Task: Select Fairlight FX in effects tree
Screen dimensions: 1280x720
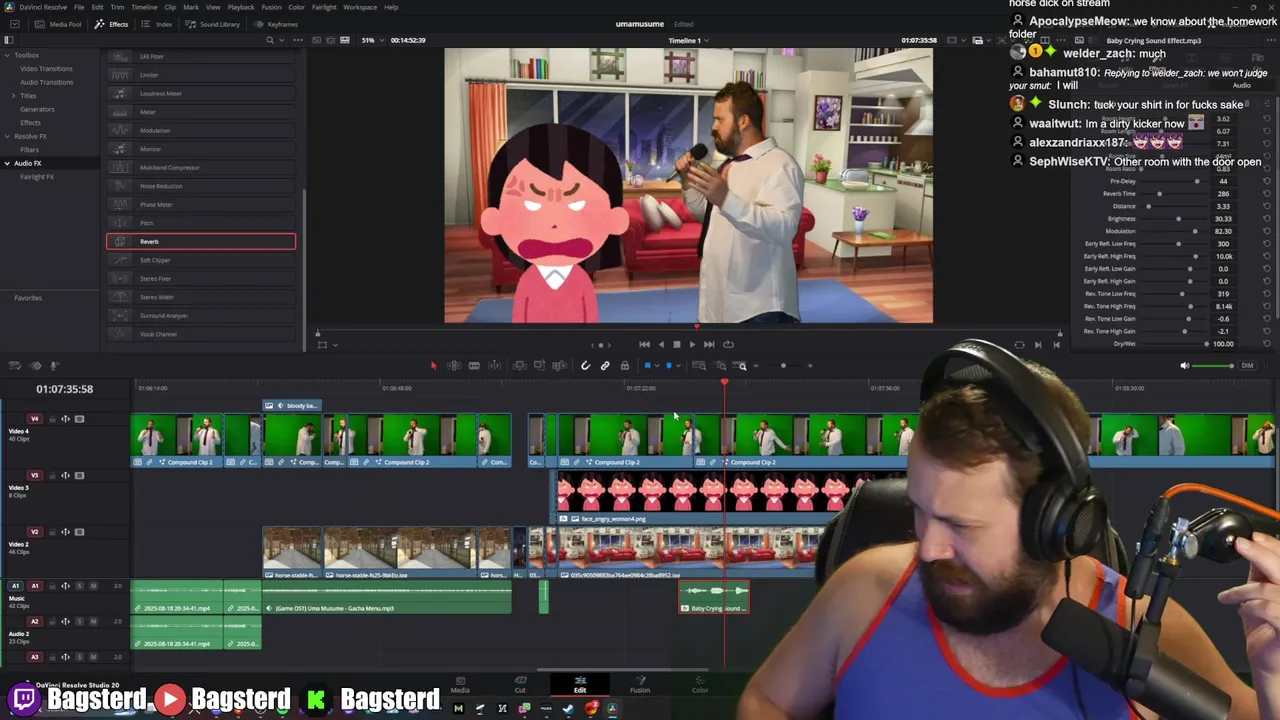Action: tap(37, 177)
